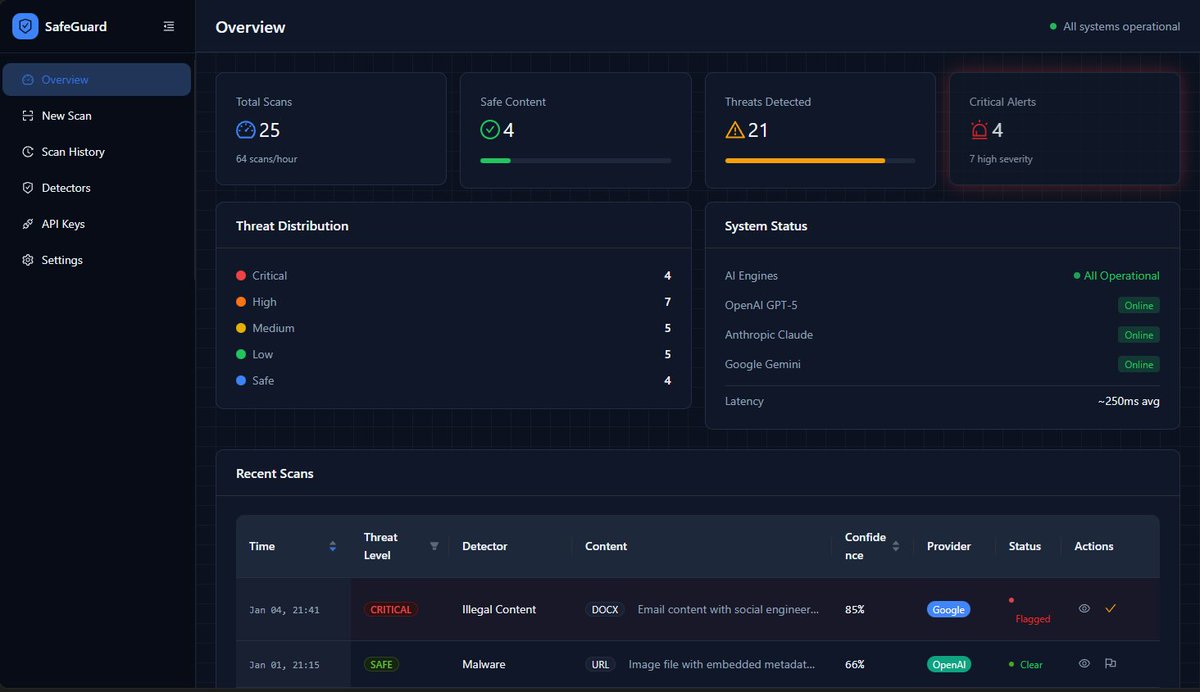Click the Malware detector cell
Viewport: 1200px width, 692px height.
tap(484, 664)
